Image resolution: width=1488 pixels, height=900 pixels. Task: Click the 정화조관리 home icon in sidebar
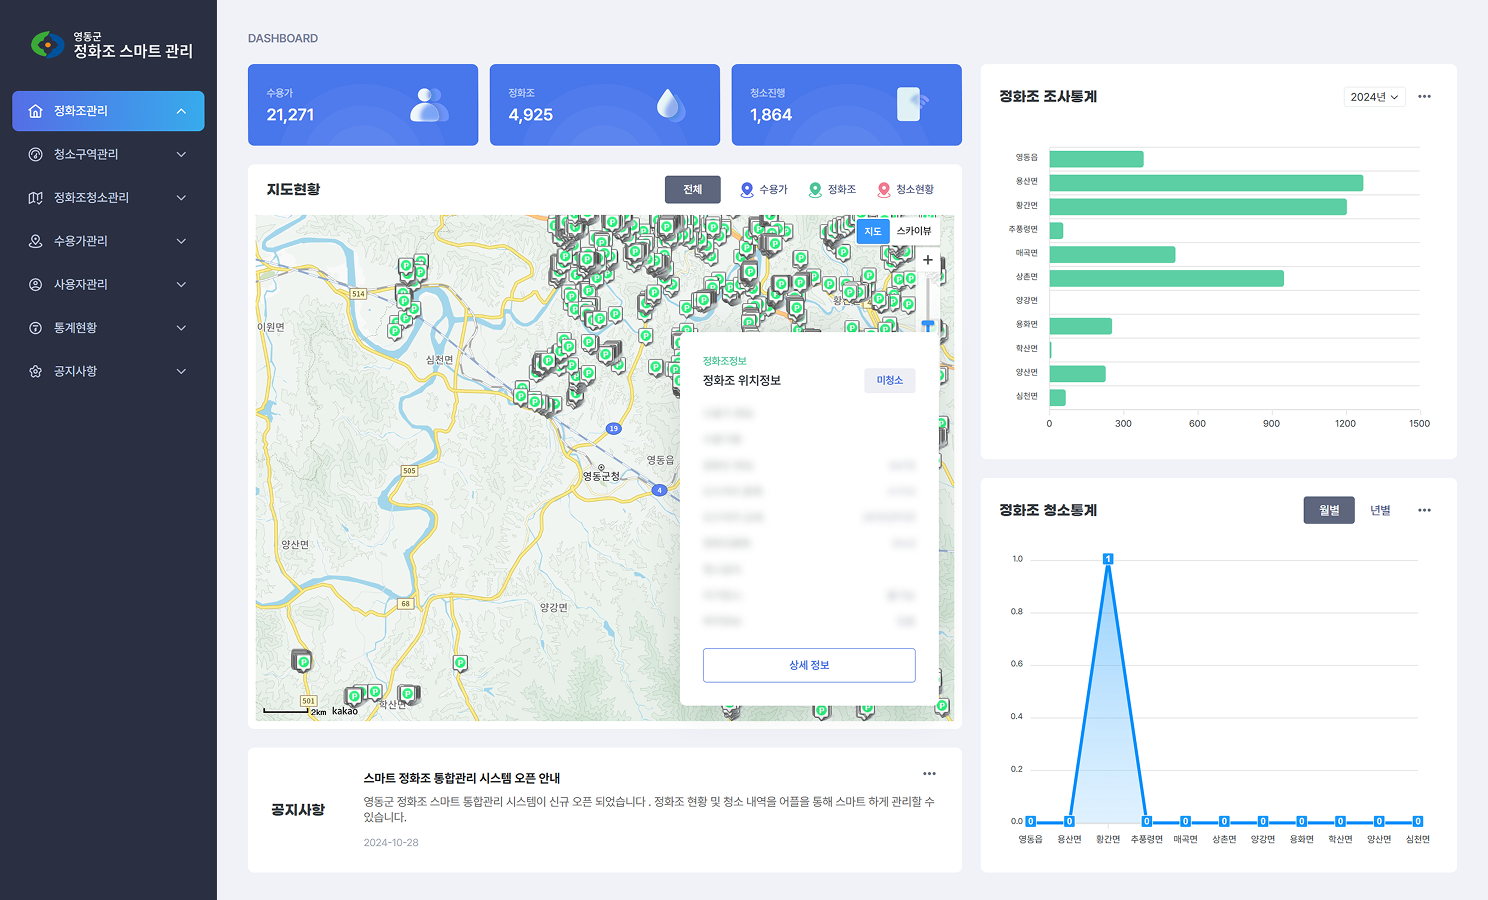tap(36, 111)
